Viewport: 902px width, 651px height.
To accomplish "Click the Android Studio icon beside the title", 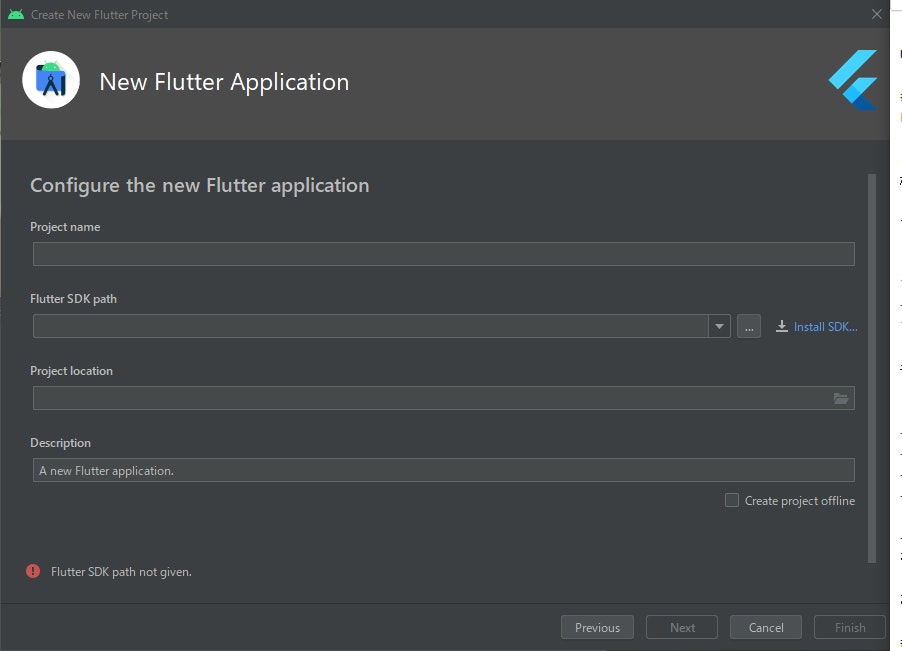I will pyautogui.click(x=50, y=79).
